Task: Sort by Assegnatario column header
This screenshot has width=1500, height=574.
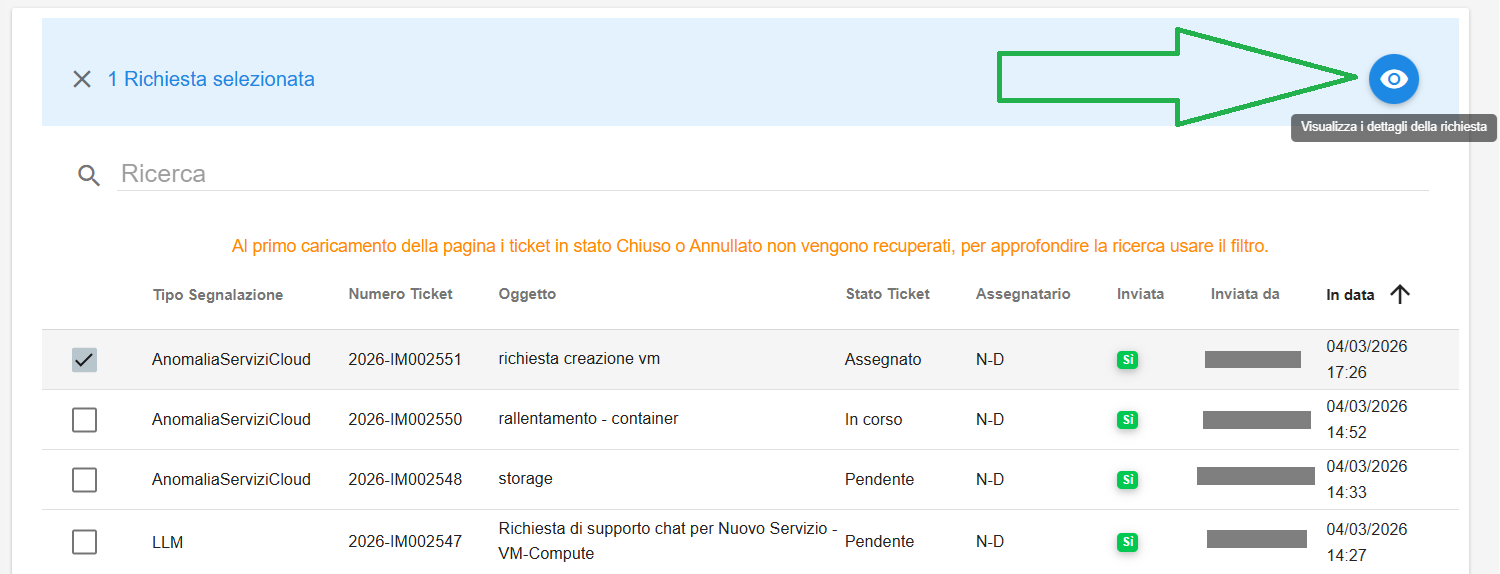Action: [x=1023, y=294]
